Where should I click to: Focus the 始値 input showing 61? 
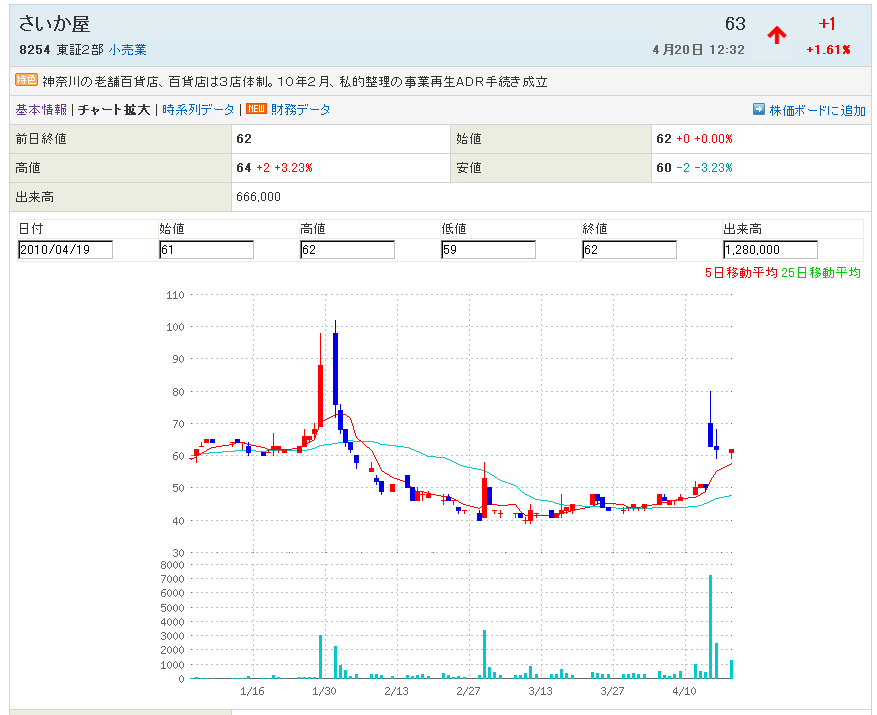206,250
